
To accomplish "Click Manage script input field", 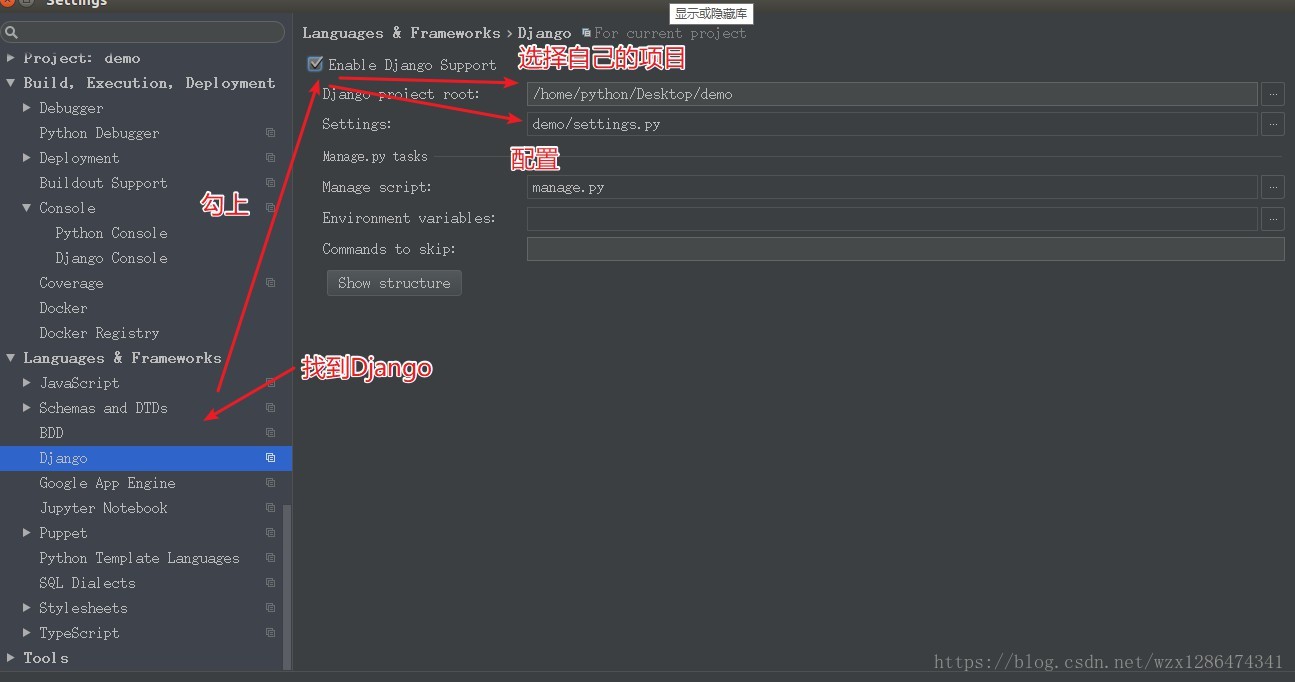I will tap(892, 187).
